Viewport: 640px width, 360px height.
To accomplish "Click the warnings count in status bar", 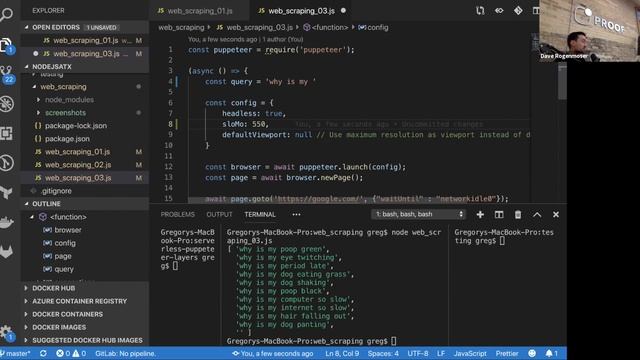I will coord(79,353).
